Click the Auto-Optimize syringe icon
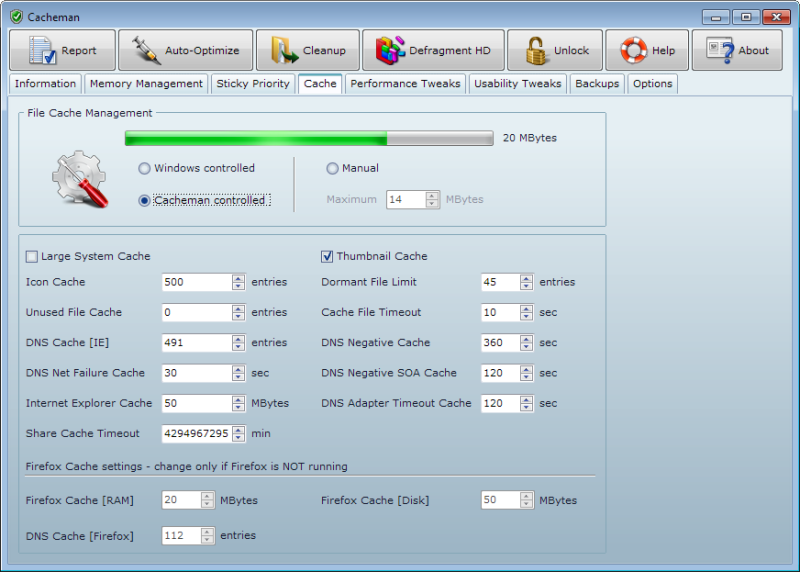Screen dimensions: 800x572 tap(147, 50)
